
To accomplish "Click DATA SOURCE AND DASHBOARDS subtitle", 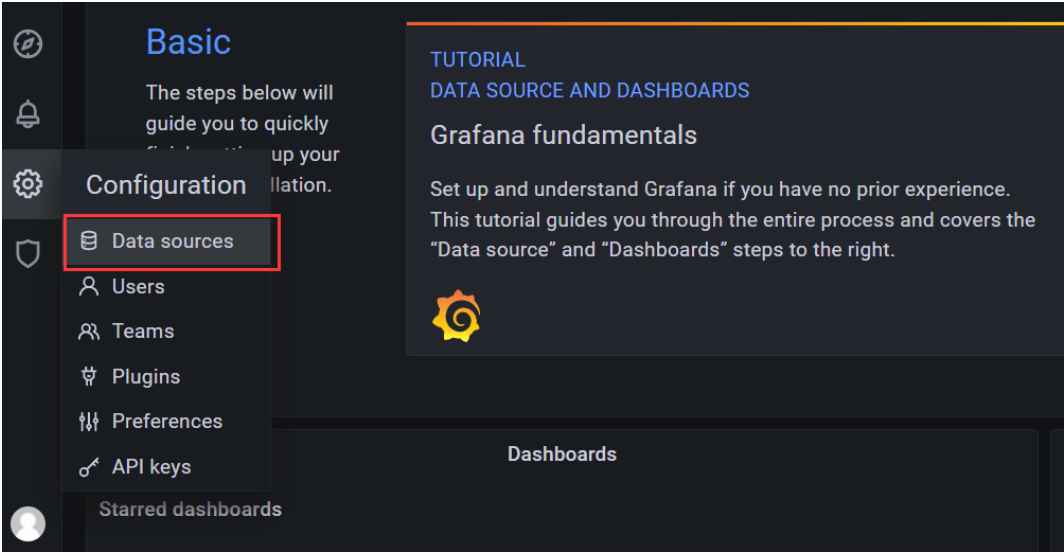I will (x=590, y=90).
